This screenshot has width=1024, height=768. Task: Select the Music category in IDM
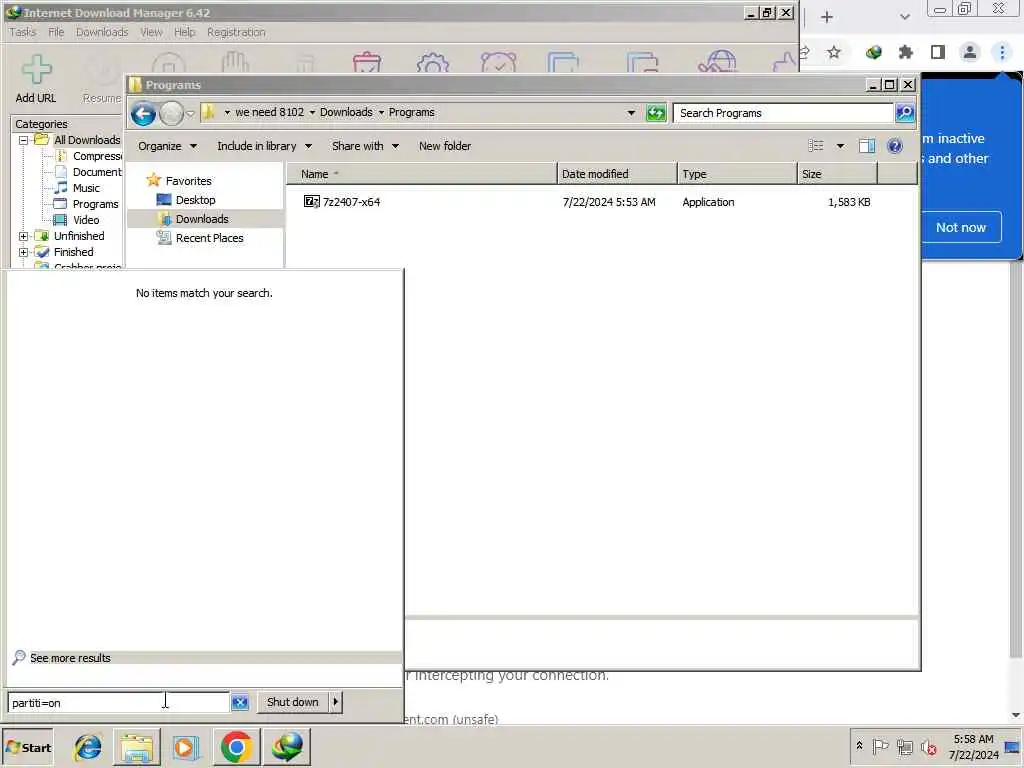click(x=86, y=188)
